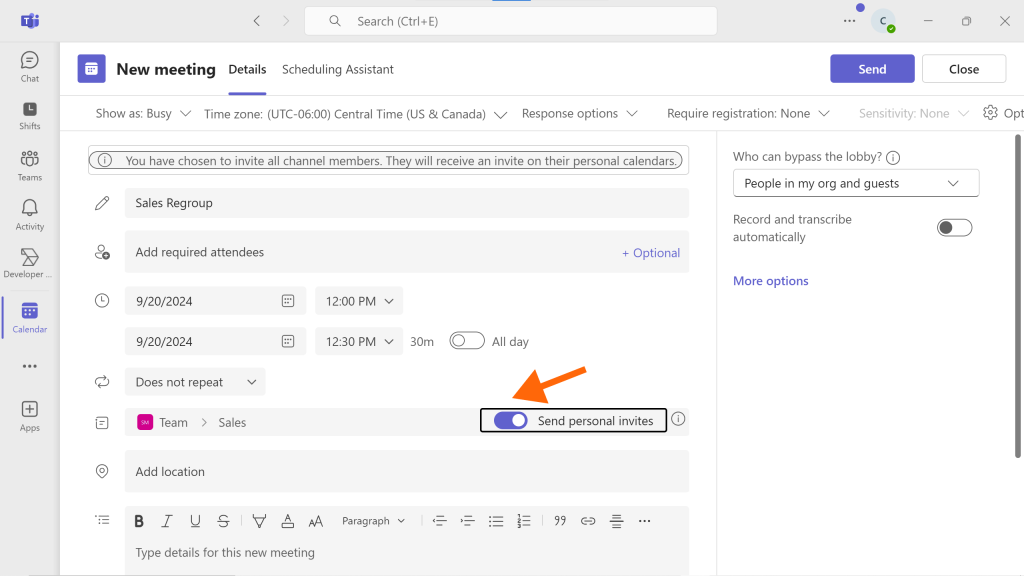Open the Show as: Busy dropdown
This screenshot has height=576, width=1024.
coord(143,114)
